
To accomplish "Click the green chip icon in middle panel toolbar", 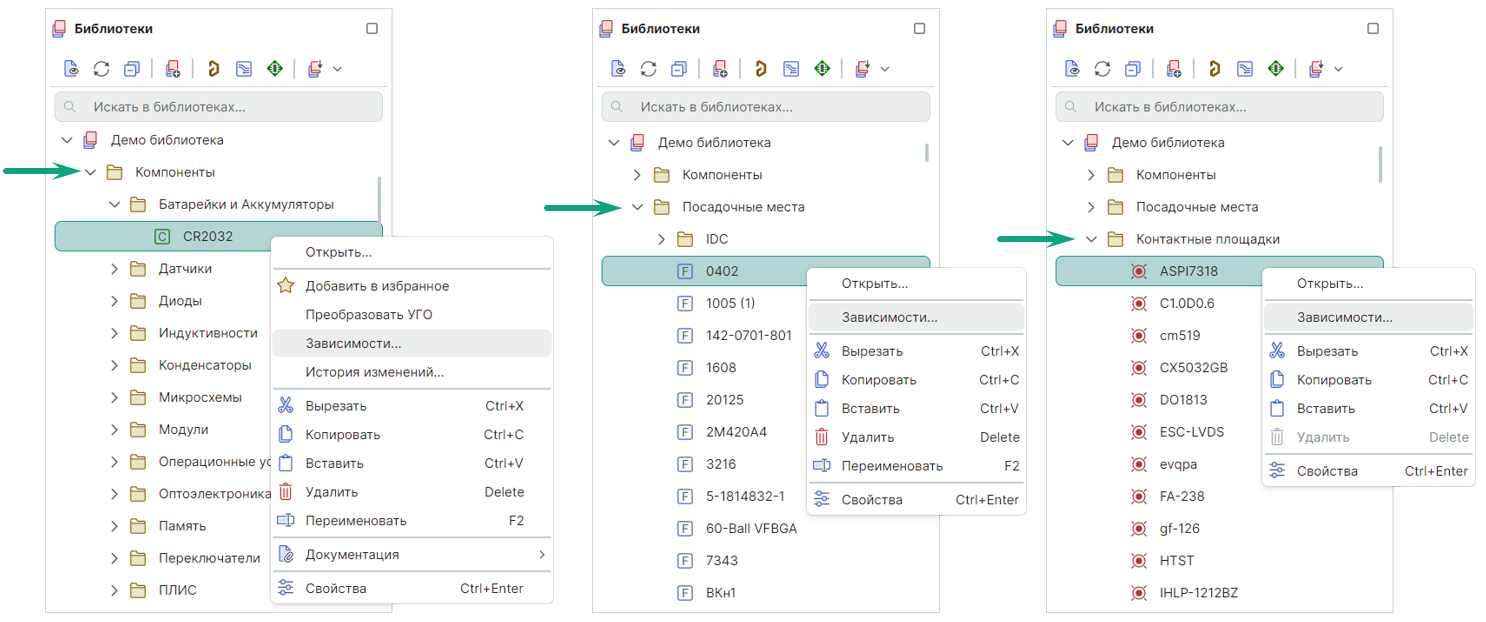I will click(822, 69).
